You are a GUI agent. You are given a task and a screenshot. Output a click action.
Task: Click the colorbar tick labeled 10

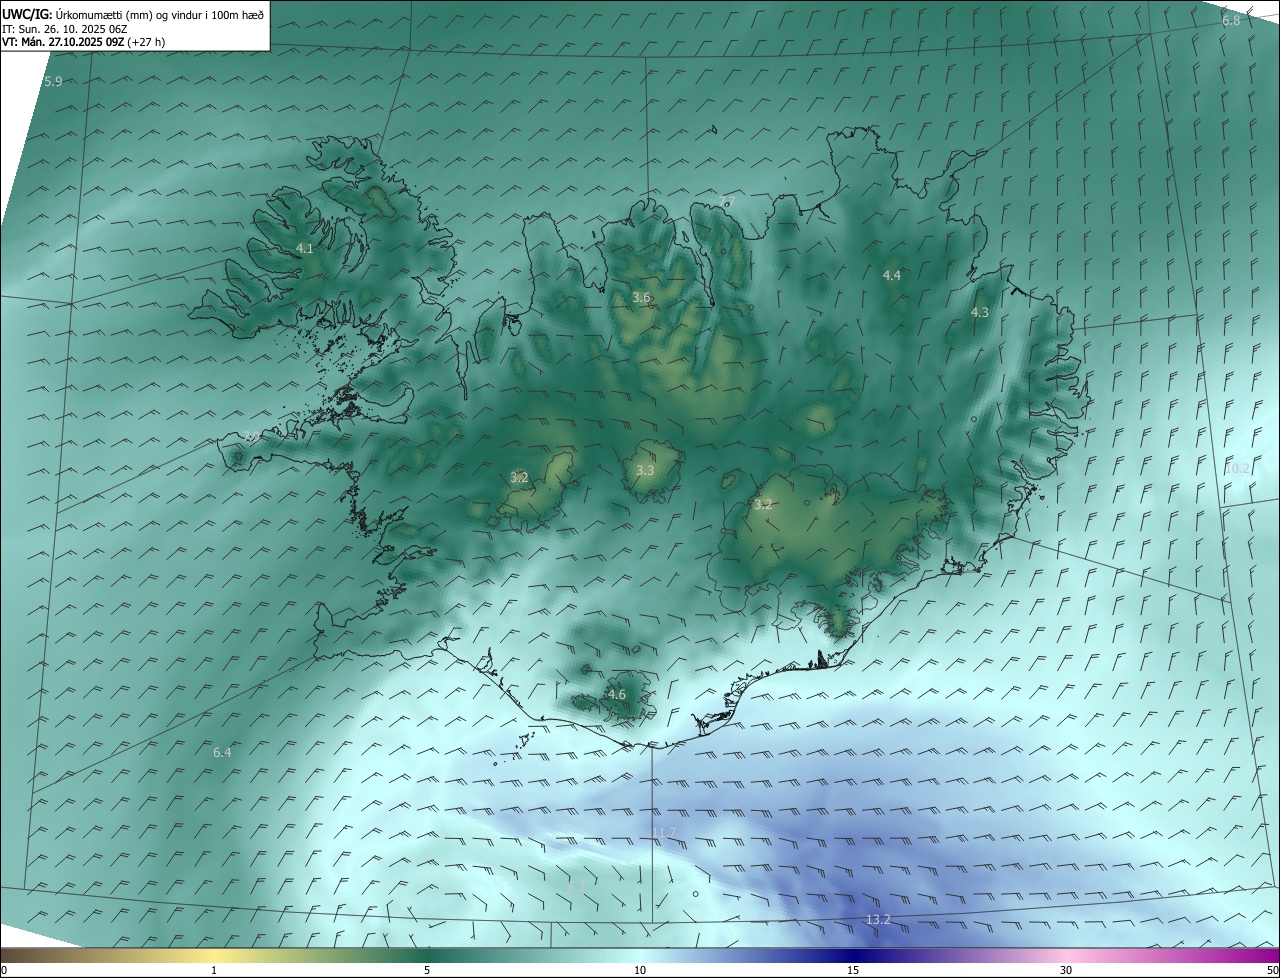click(x=640, y=970)
